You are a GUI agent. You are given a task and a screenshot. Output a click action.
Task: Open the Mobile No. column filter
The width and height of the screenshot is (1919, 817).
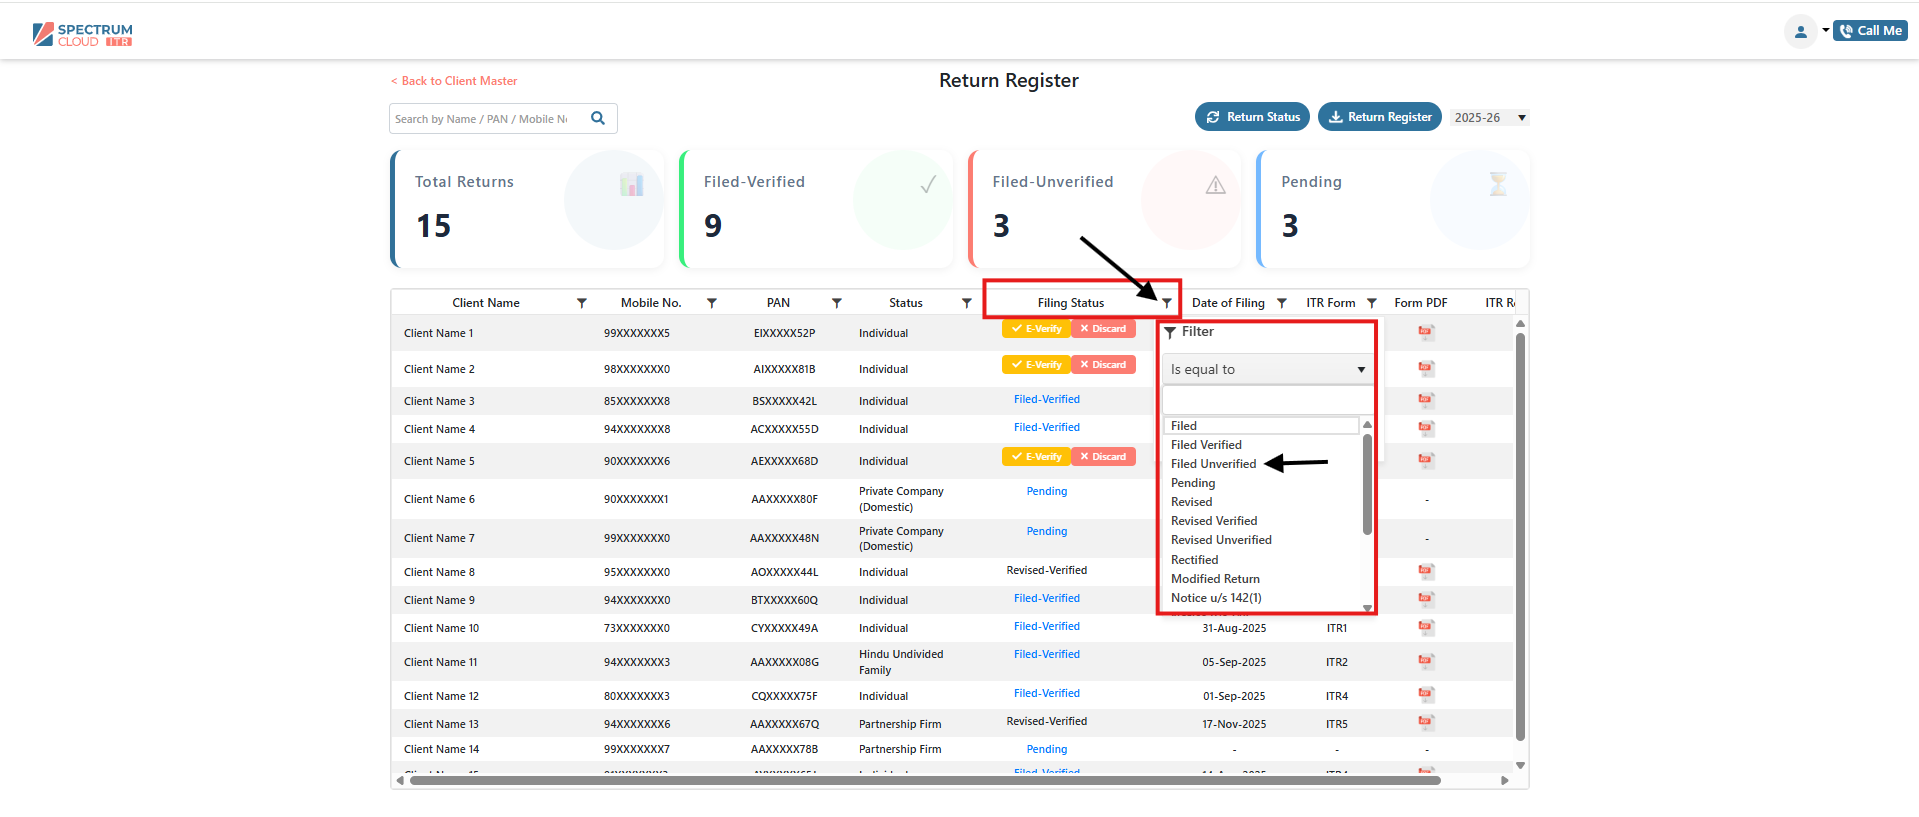pos(711,303)
